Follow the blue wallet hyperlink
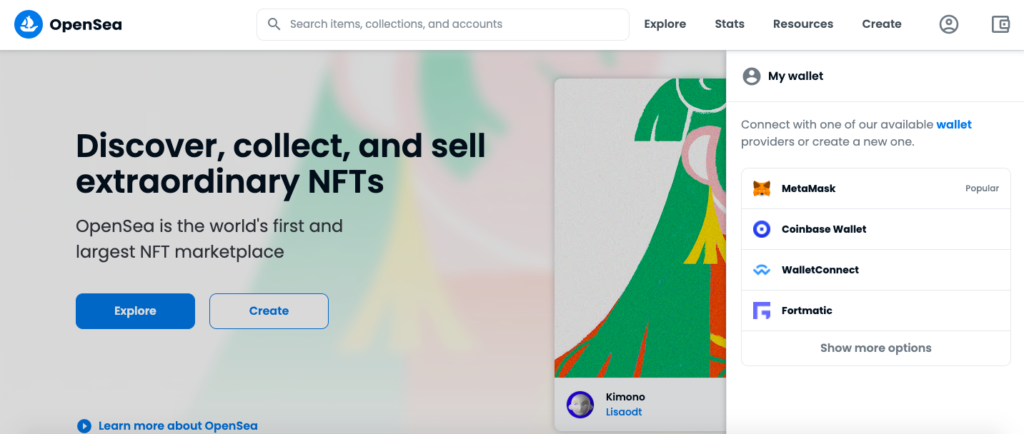 tap(953, 125)
